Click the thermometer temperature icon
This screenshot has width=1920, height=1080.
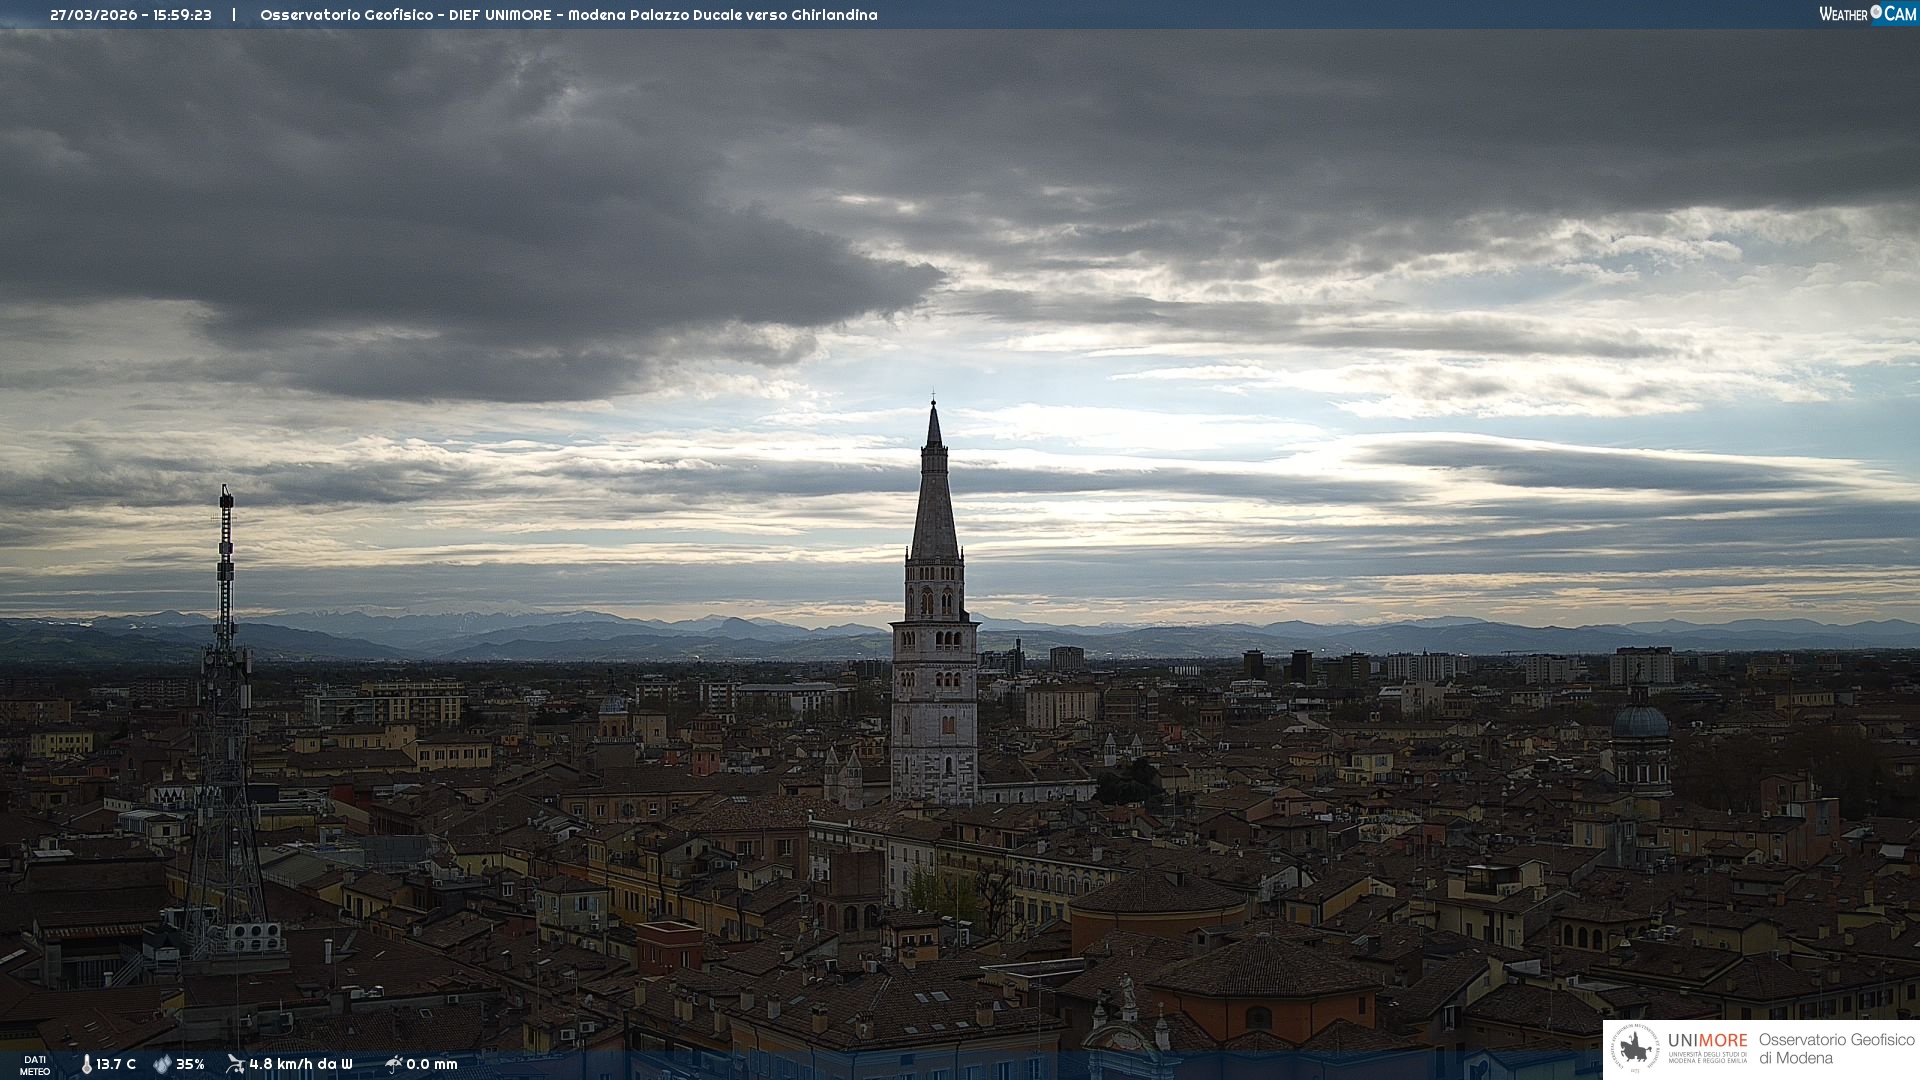point(86,1064)
